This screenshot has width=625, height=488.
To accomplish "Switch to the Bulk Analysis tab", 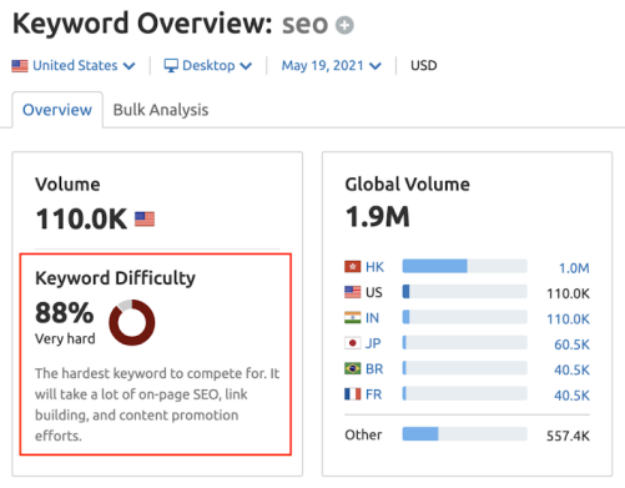I will pos(161,110).
